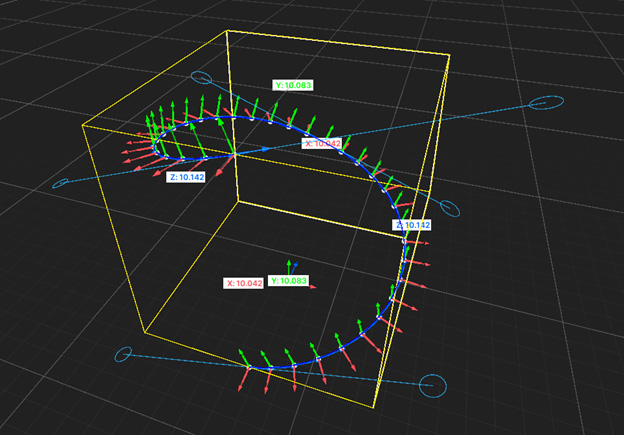Select the small tangent circle handle at the far left
Image resolution: width=624 pixels, height=435 pixels.
[60, 183]
